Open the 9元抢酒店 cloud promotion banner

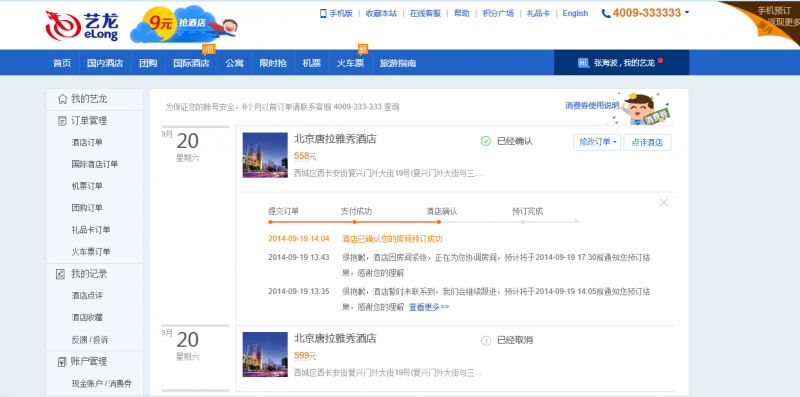(184, 24)
